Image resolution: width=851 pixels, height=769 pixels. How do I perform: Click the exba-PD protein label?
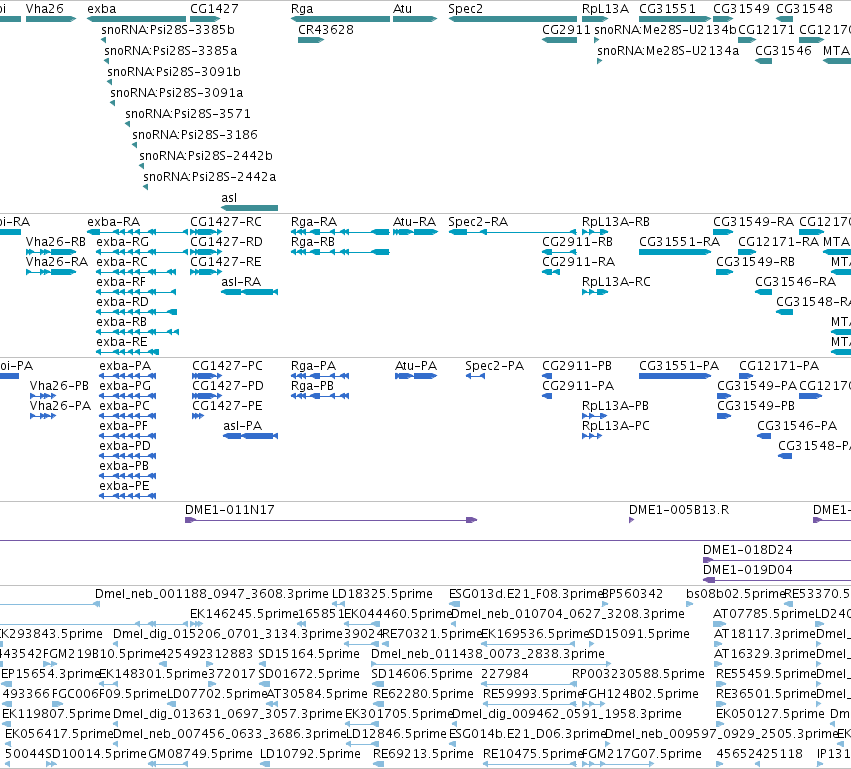coord(125,446)
